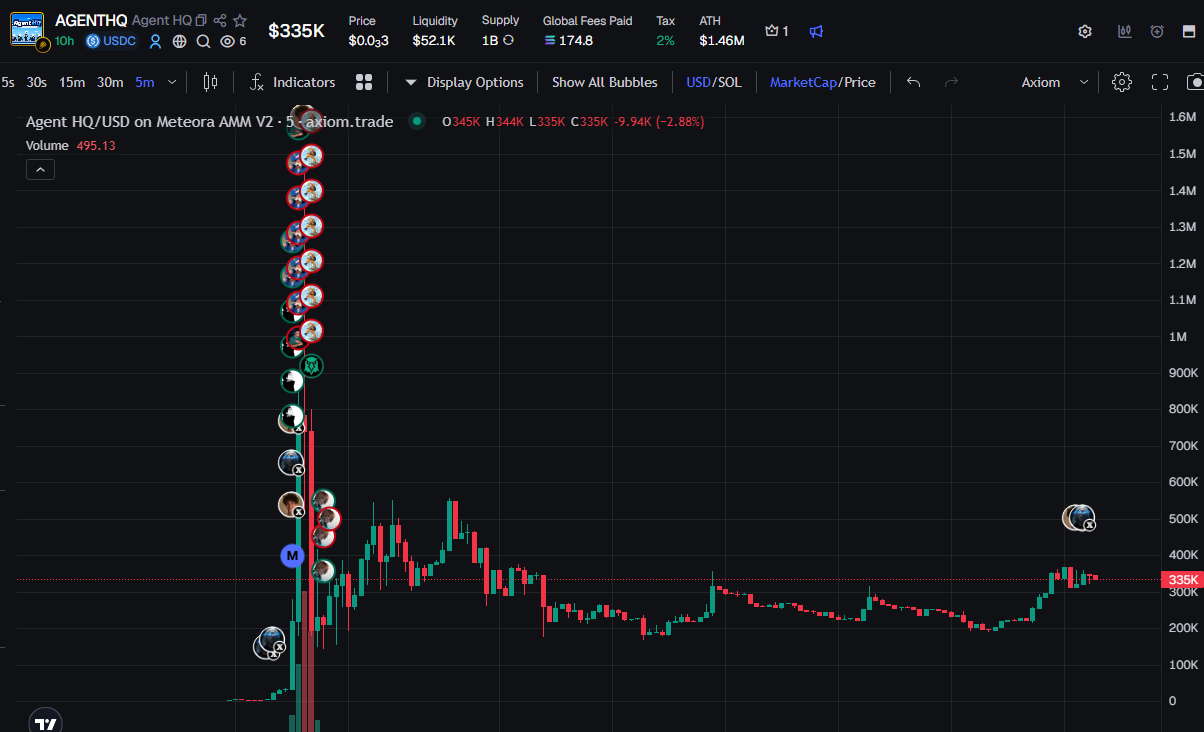The width and height of the screenshot is (1204, 732).
Task: Add a price alert with alarm-plus icon
Action: 1157,31
